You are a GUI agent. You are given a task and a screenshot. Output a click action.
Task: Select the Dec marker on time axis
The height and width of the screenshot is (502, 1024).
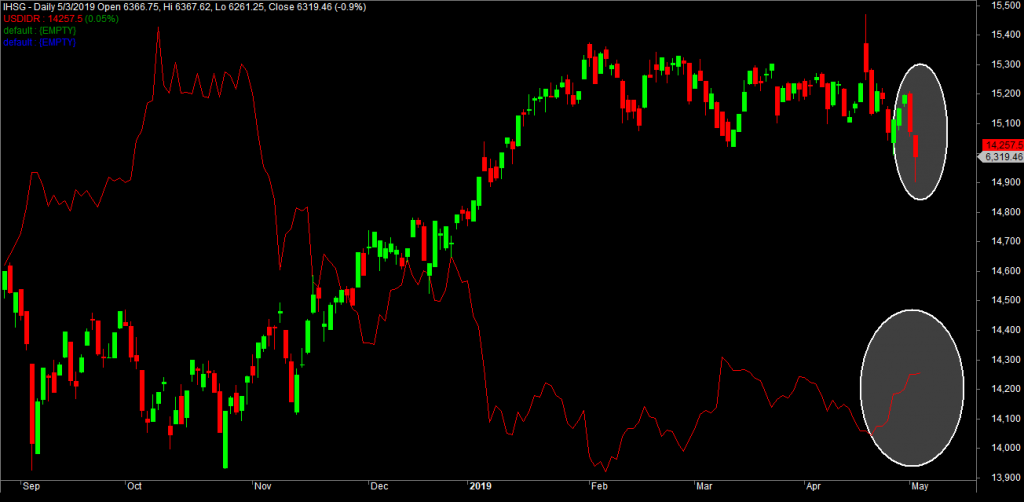coord(379,487)
